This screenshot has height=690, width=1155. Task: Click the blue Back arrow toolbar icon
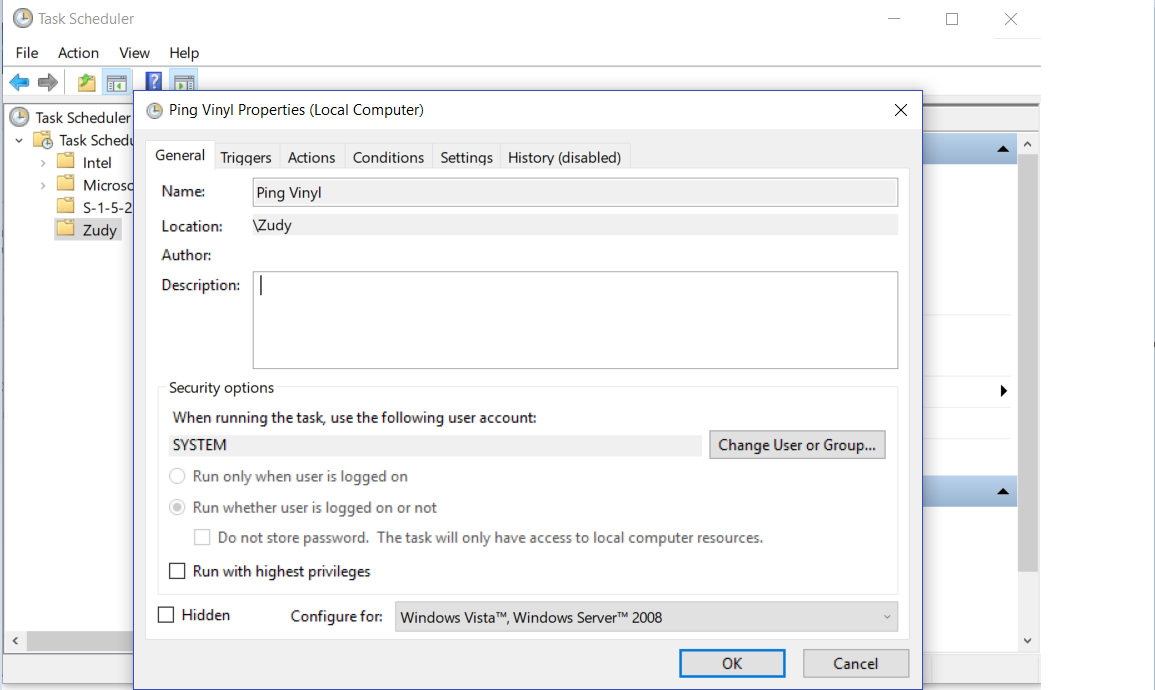[19, 82]
